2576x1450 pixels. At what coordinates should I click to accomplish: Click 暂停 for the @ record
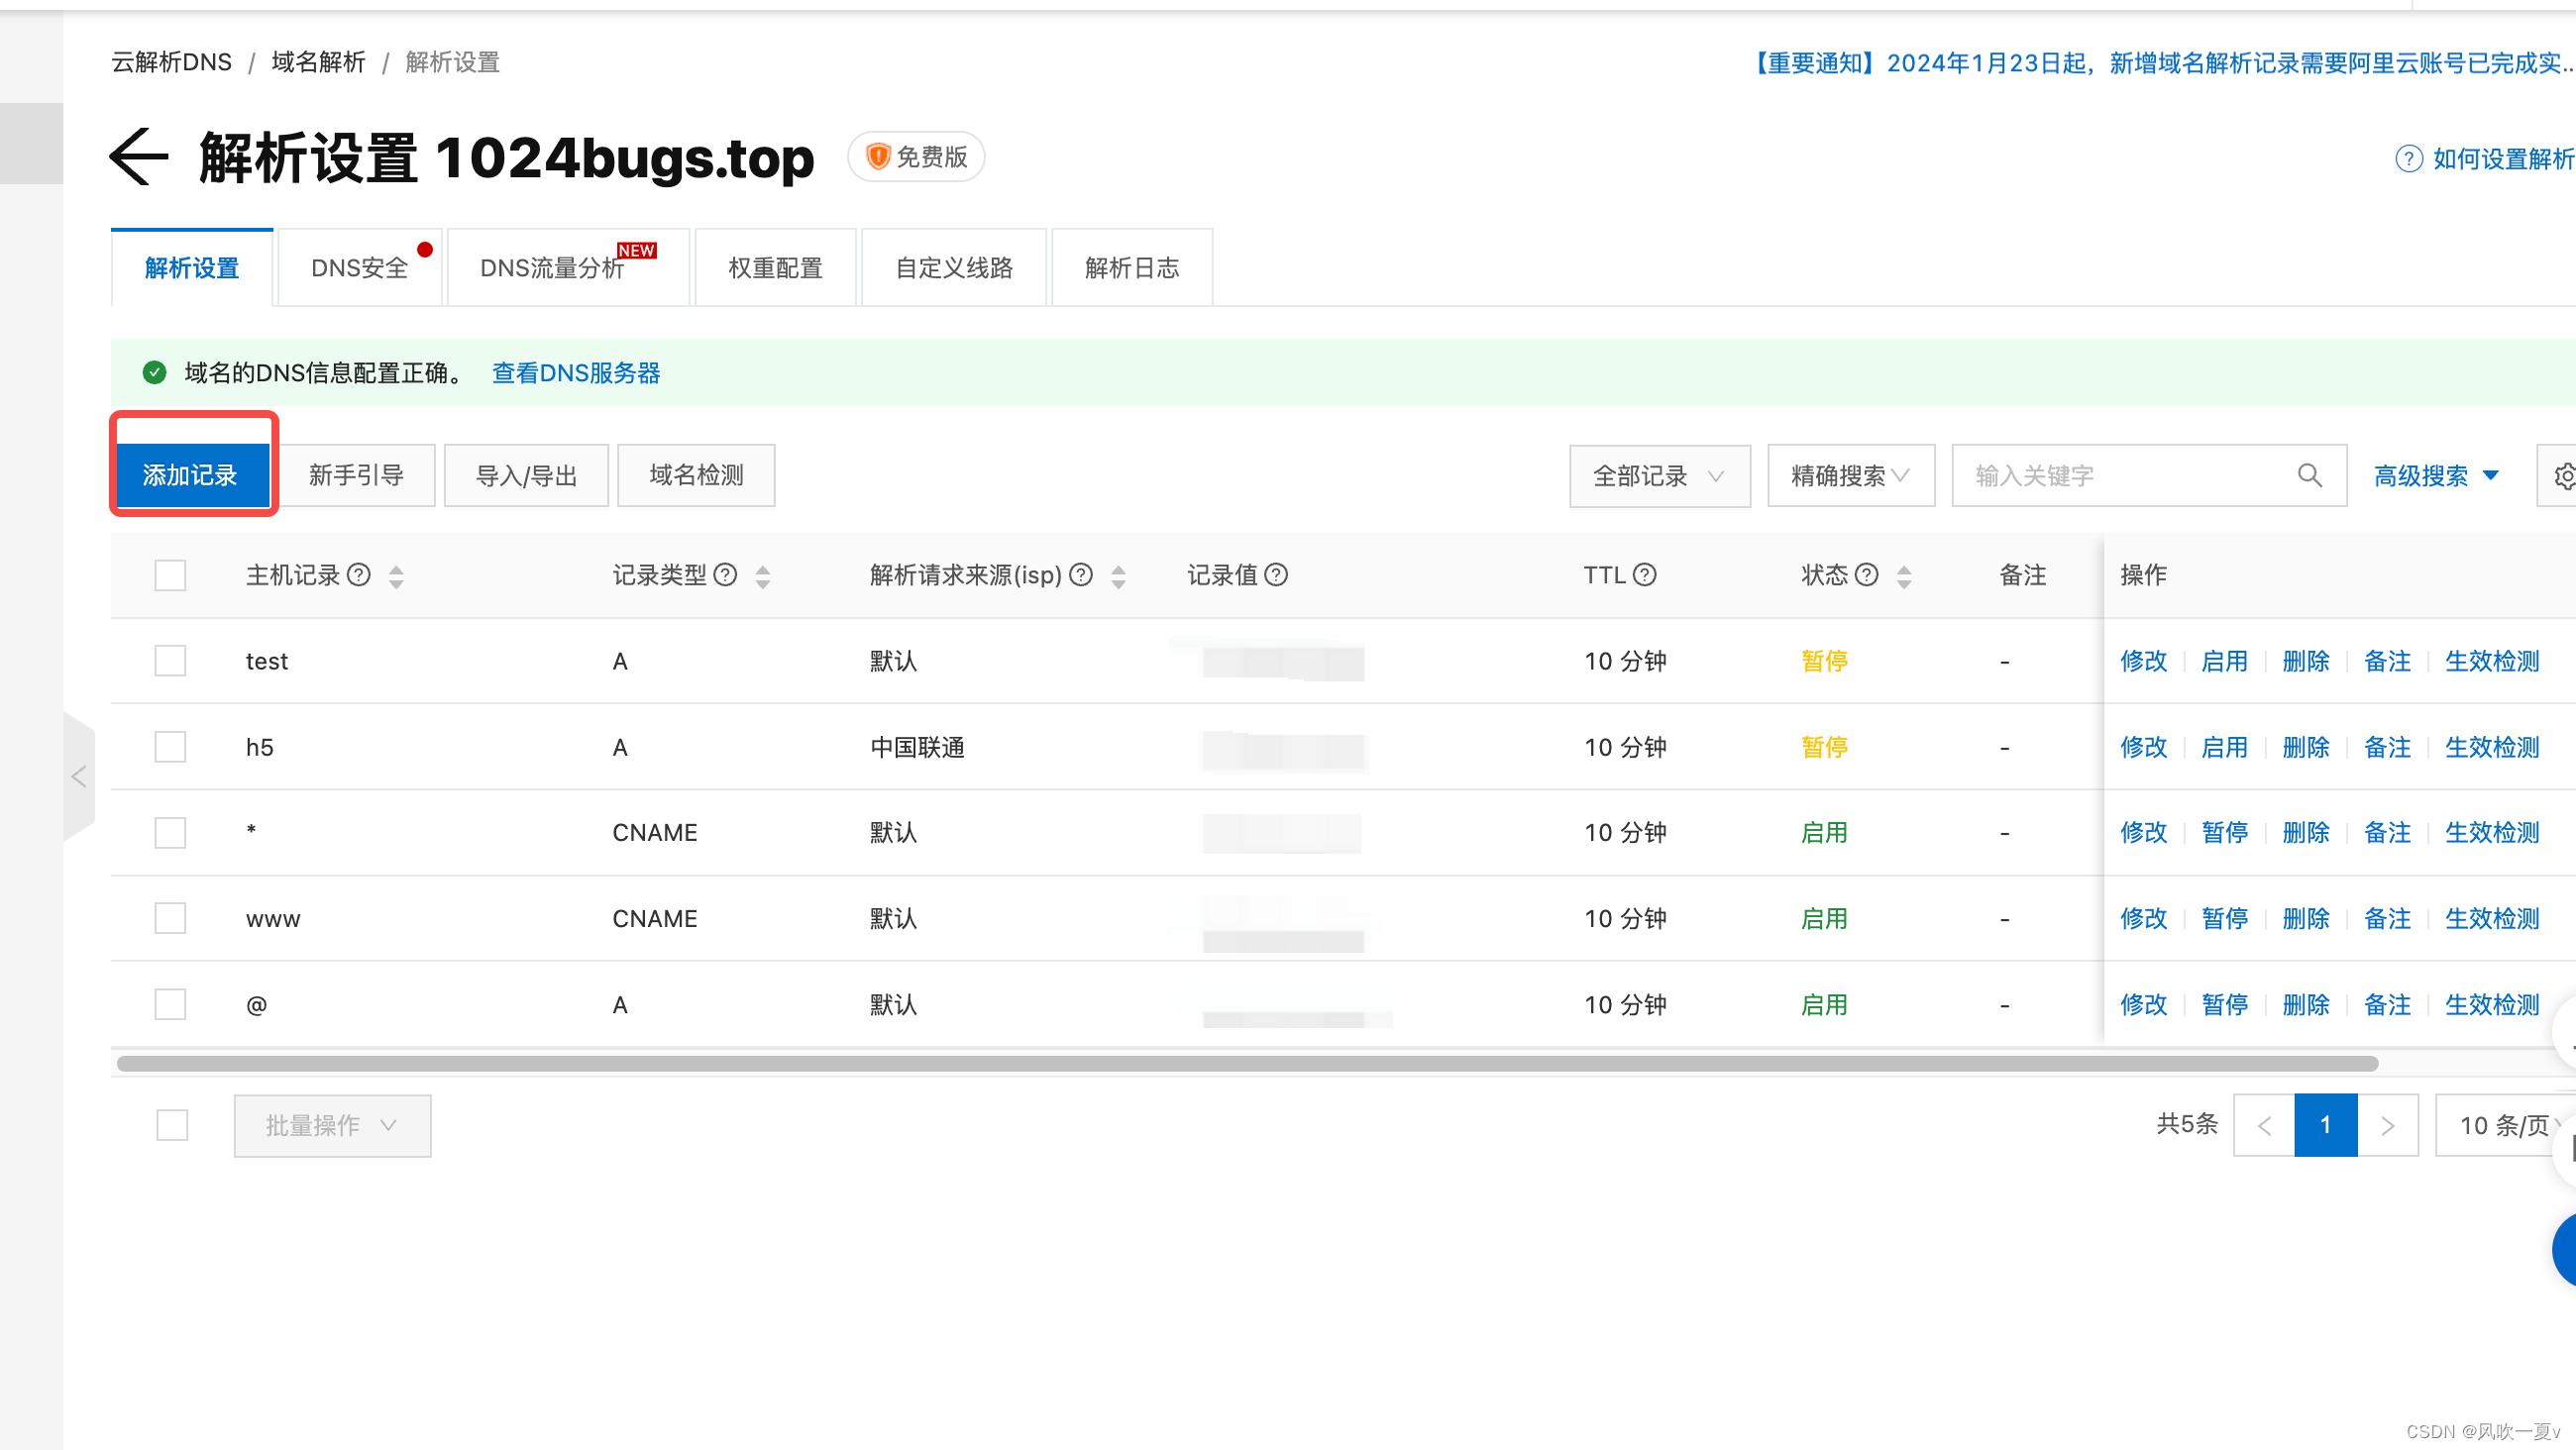coord(2225,1004)
